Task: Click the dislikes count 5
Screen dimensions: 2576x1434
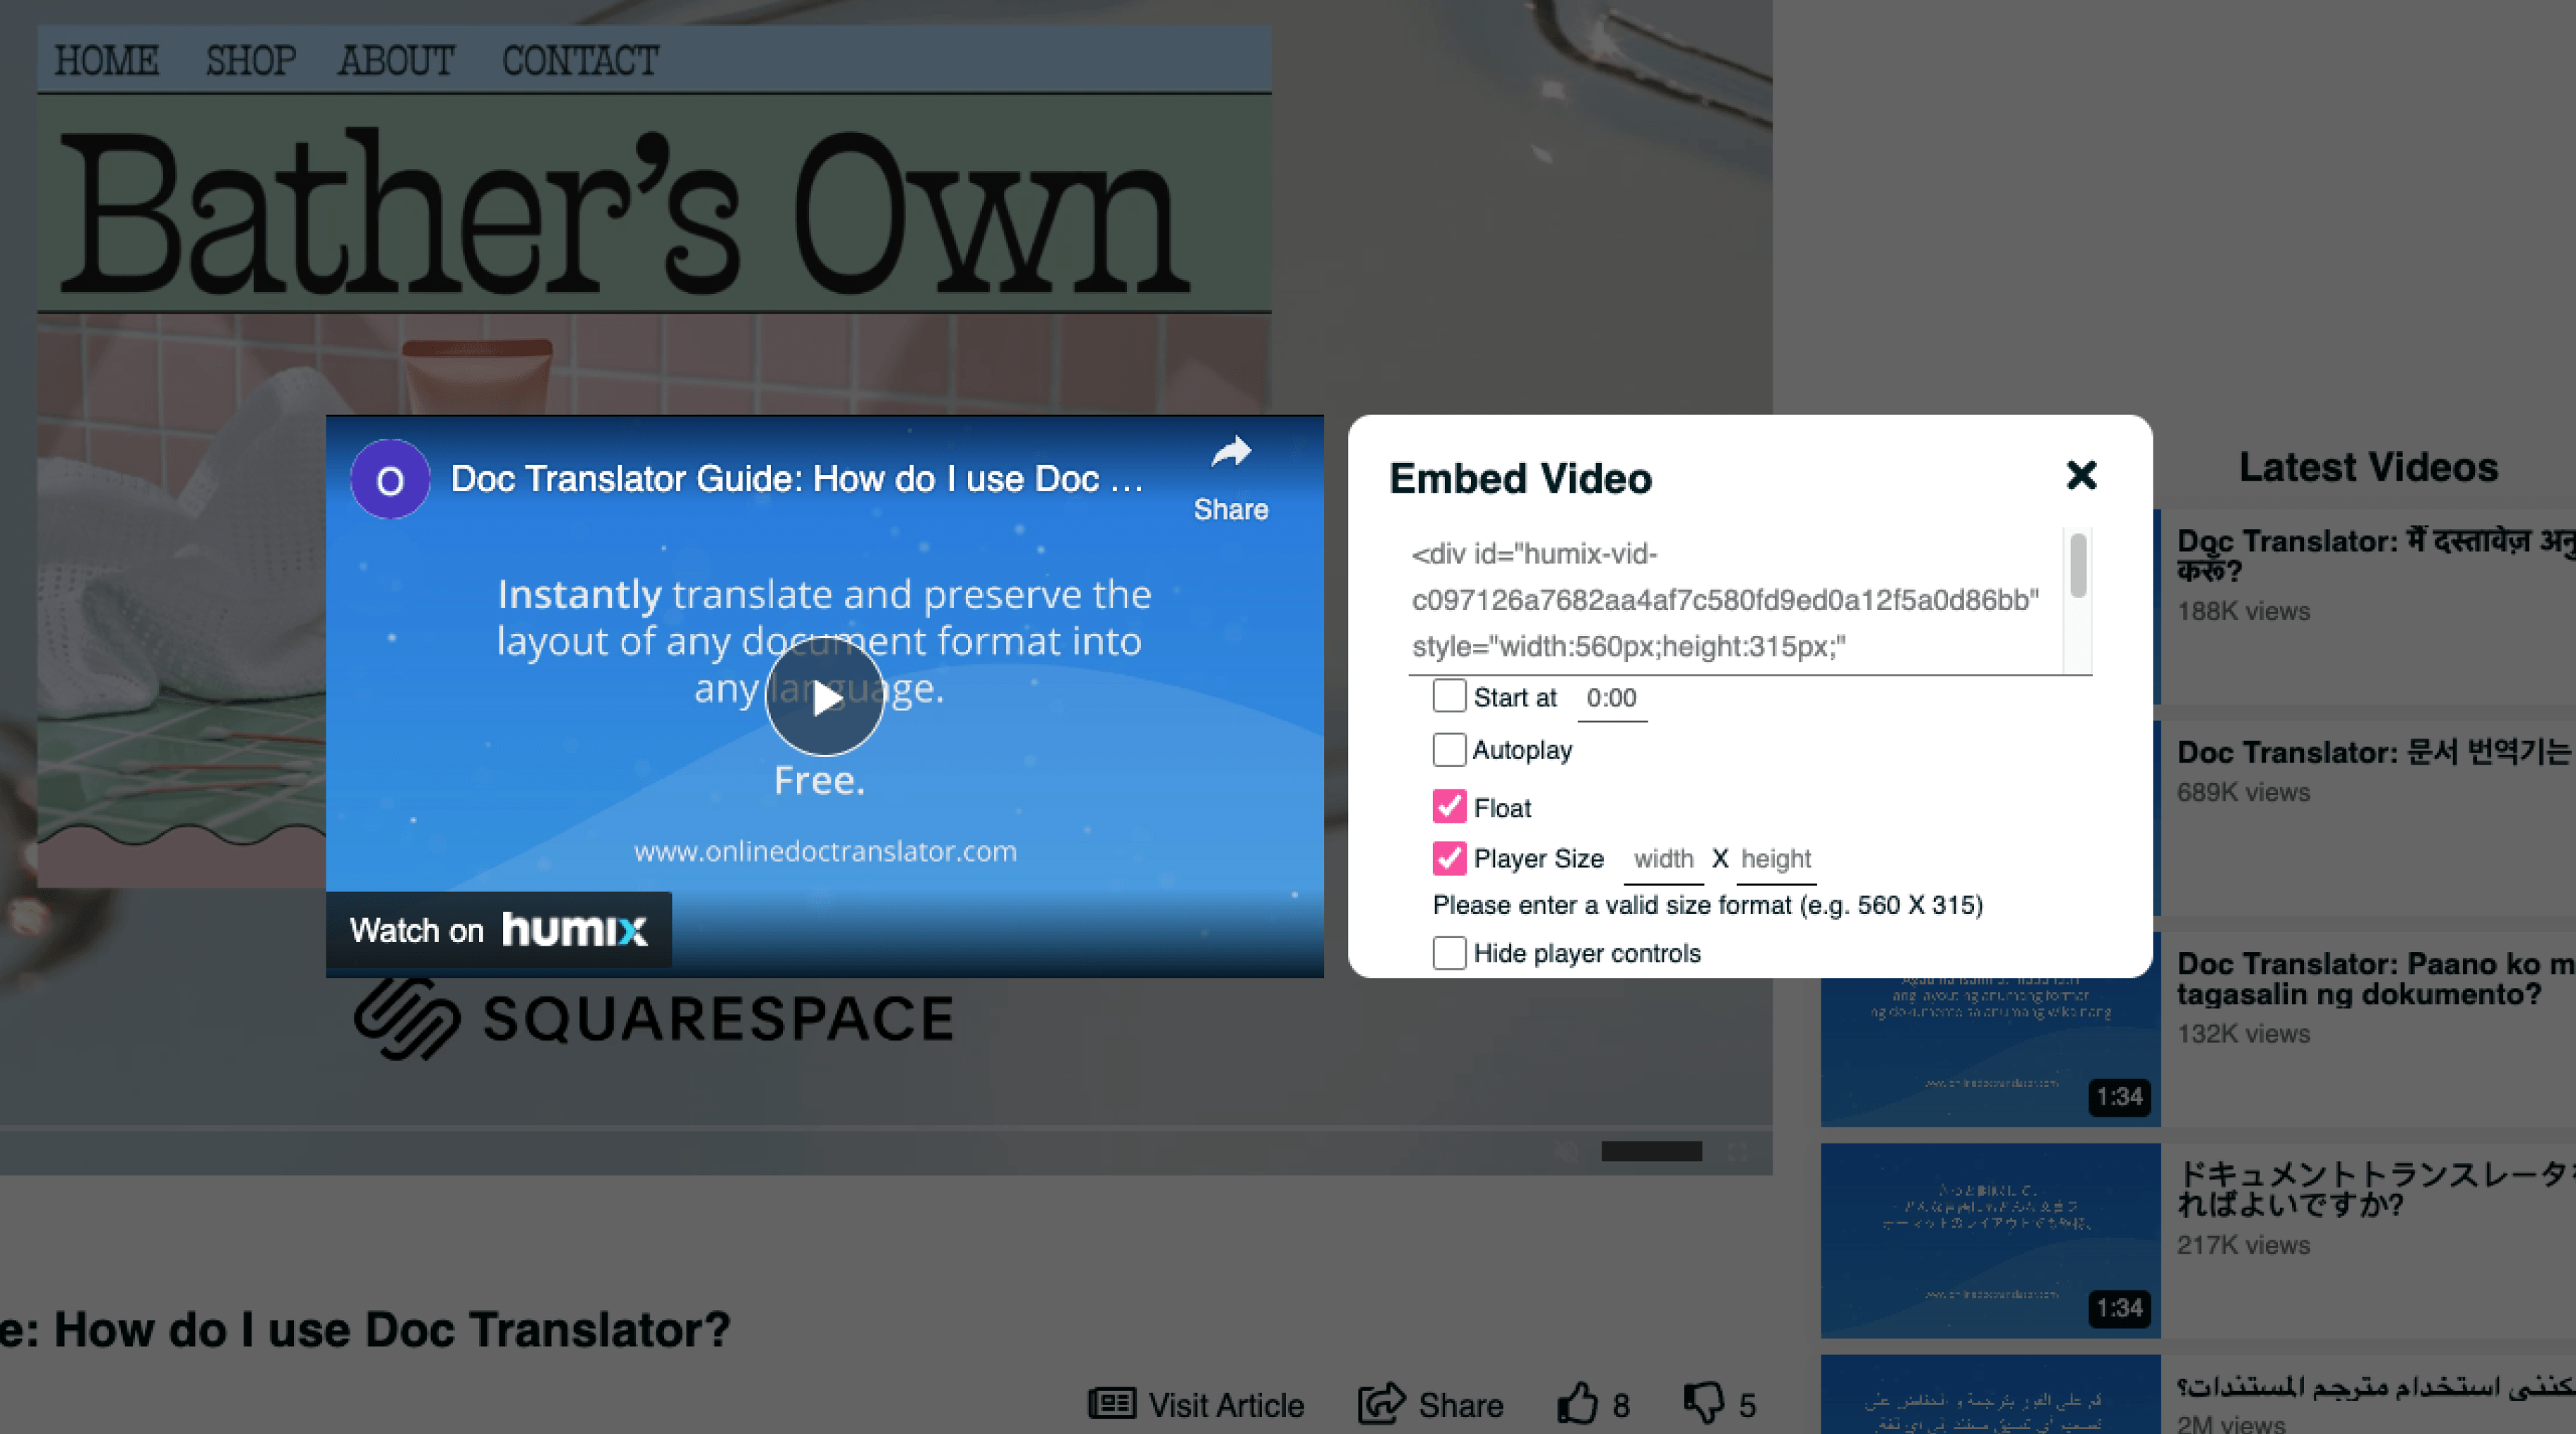Action: [1747, 1406]
